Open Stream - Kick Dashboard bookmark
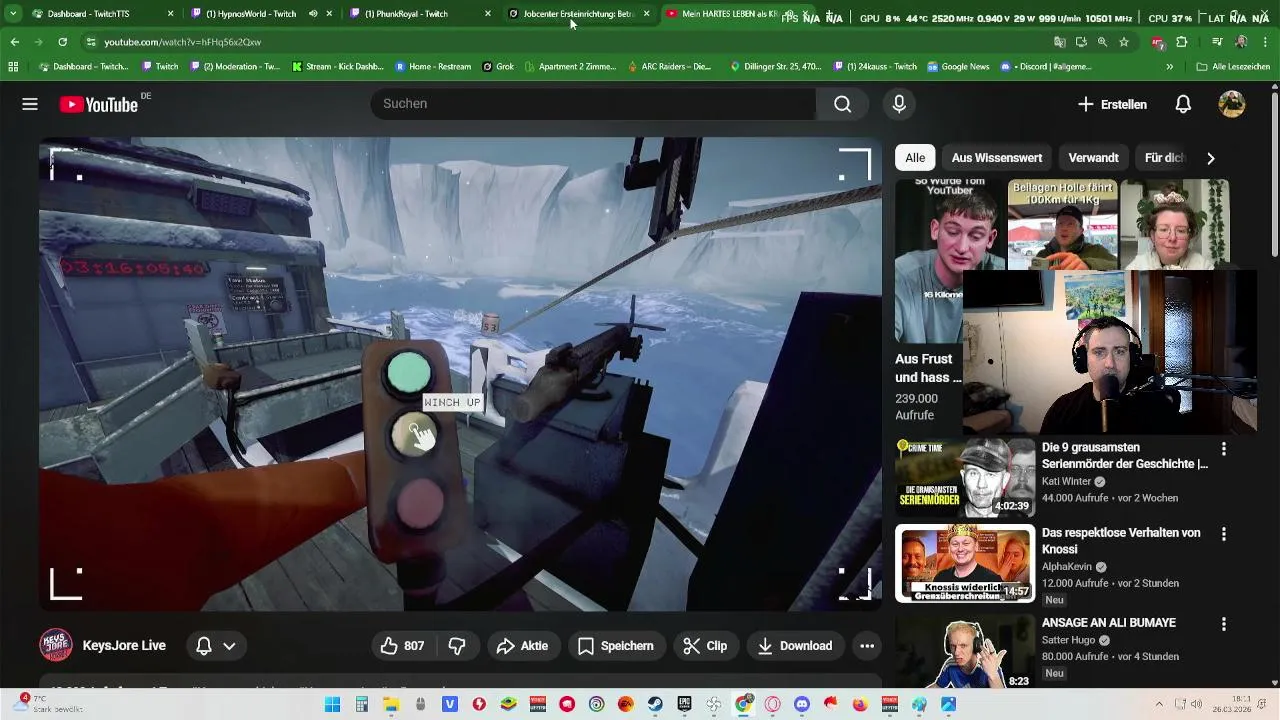 coord(338,67)
